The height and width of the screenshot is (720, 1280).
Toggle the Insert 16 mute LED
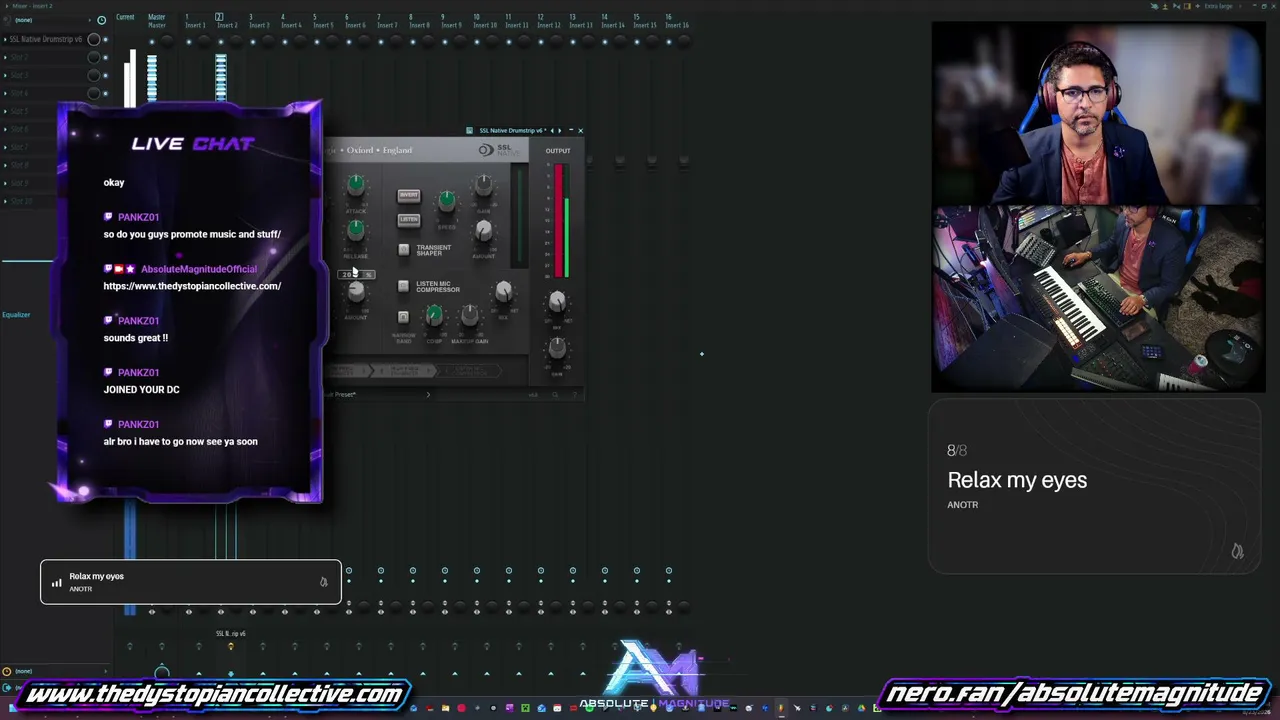[669, 41]
